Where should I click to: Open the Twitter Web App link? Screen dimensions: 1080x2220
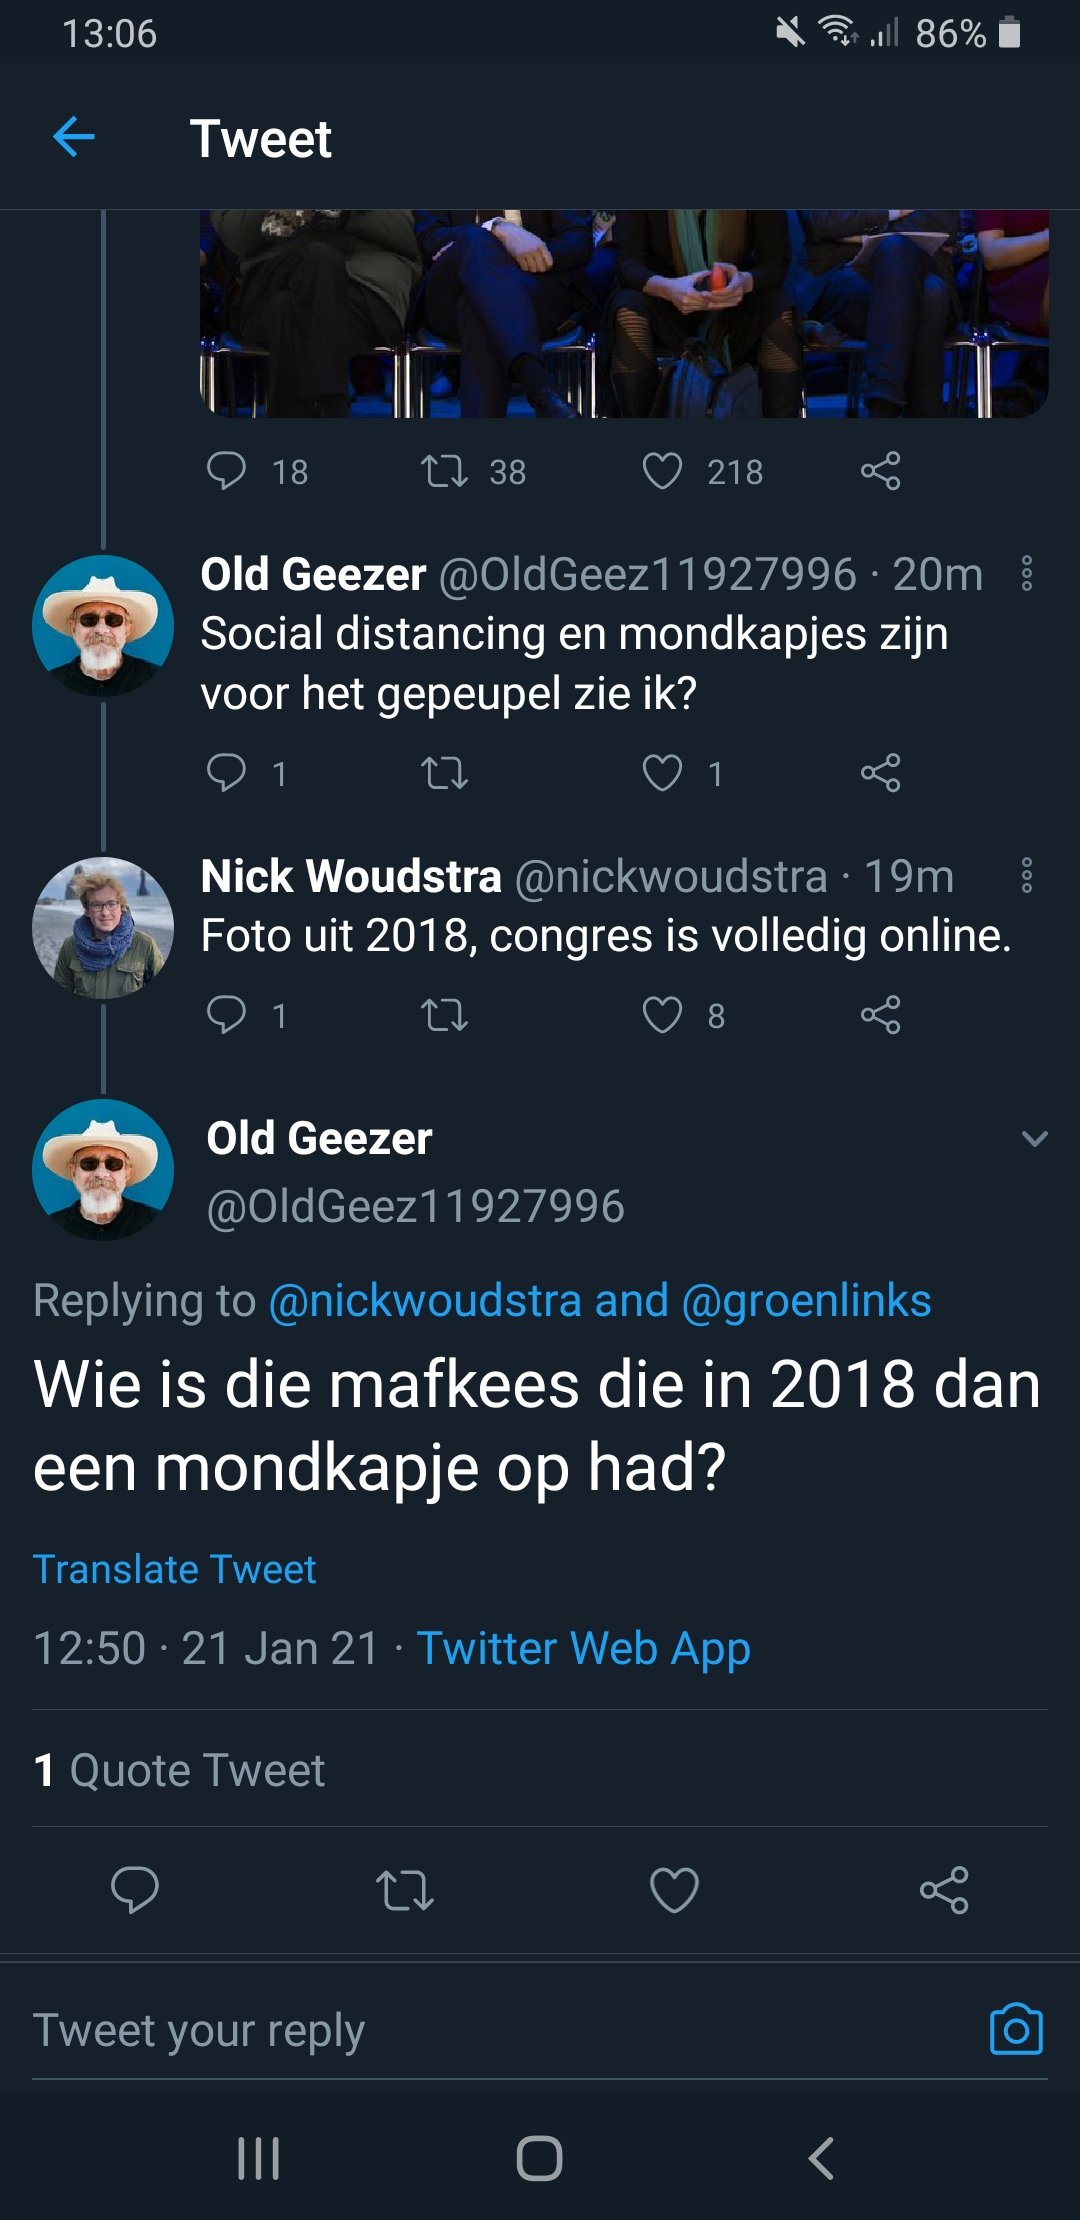point(583,1648)
